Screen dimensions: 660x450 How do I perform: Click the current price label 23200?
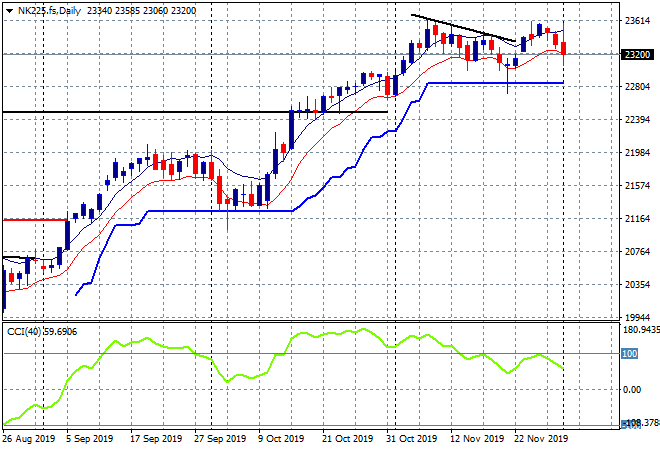[x=637, y=54]
